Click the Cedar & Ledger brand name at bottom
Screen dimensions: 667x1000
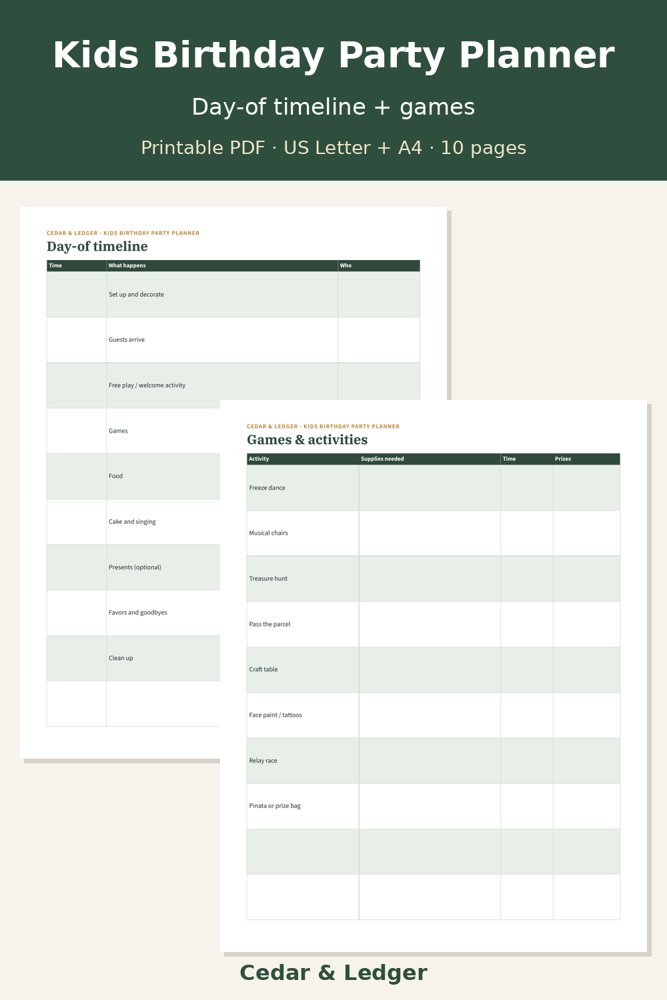point(334,973)
